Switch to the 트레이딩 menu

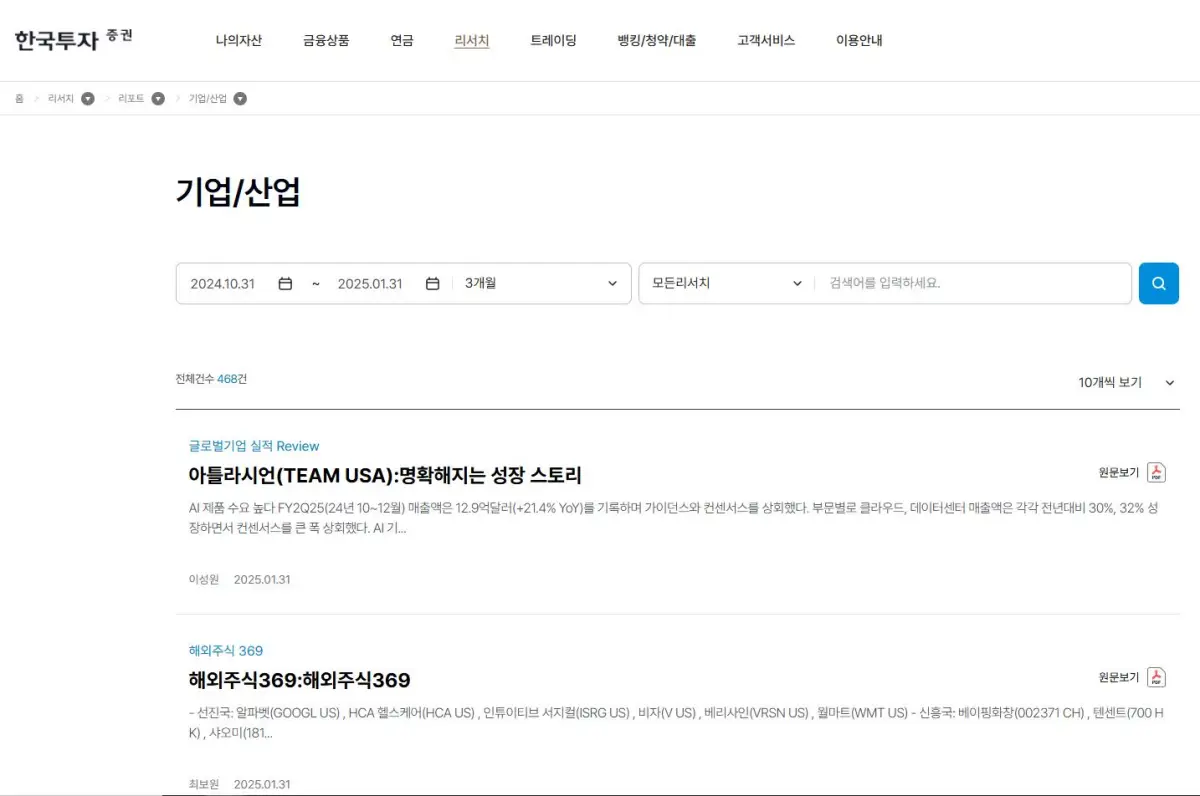[555, 39]
